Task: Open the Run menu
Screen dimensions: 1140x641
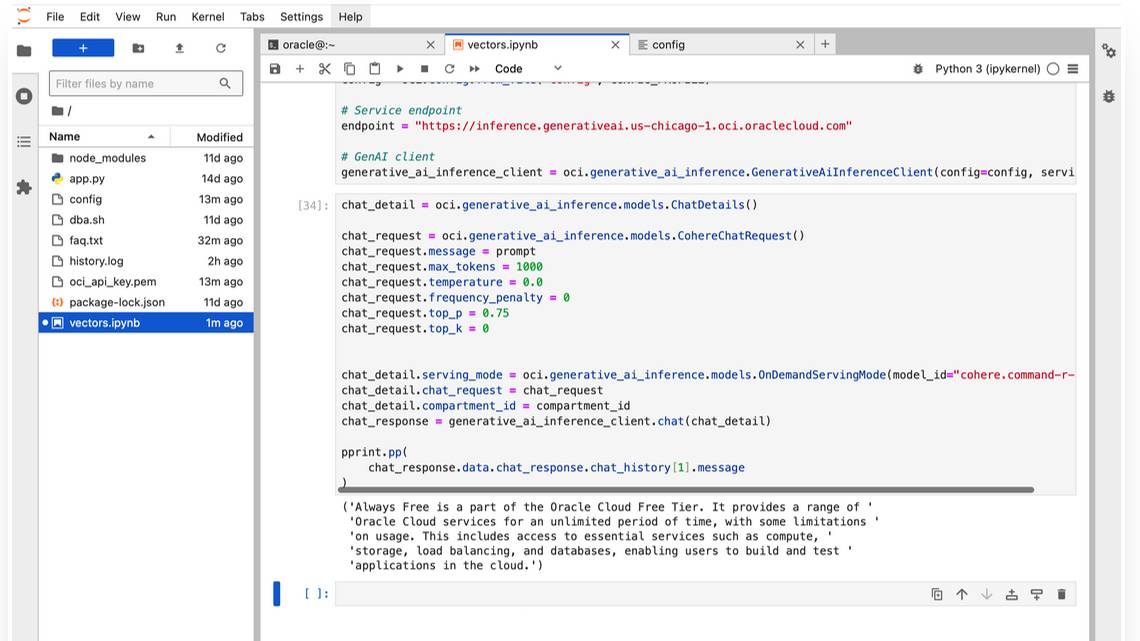Action: click(166, 17)
